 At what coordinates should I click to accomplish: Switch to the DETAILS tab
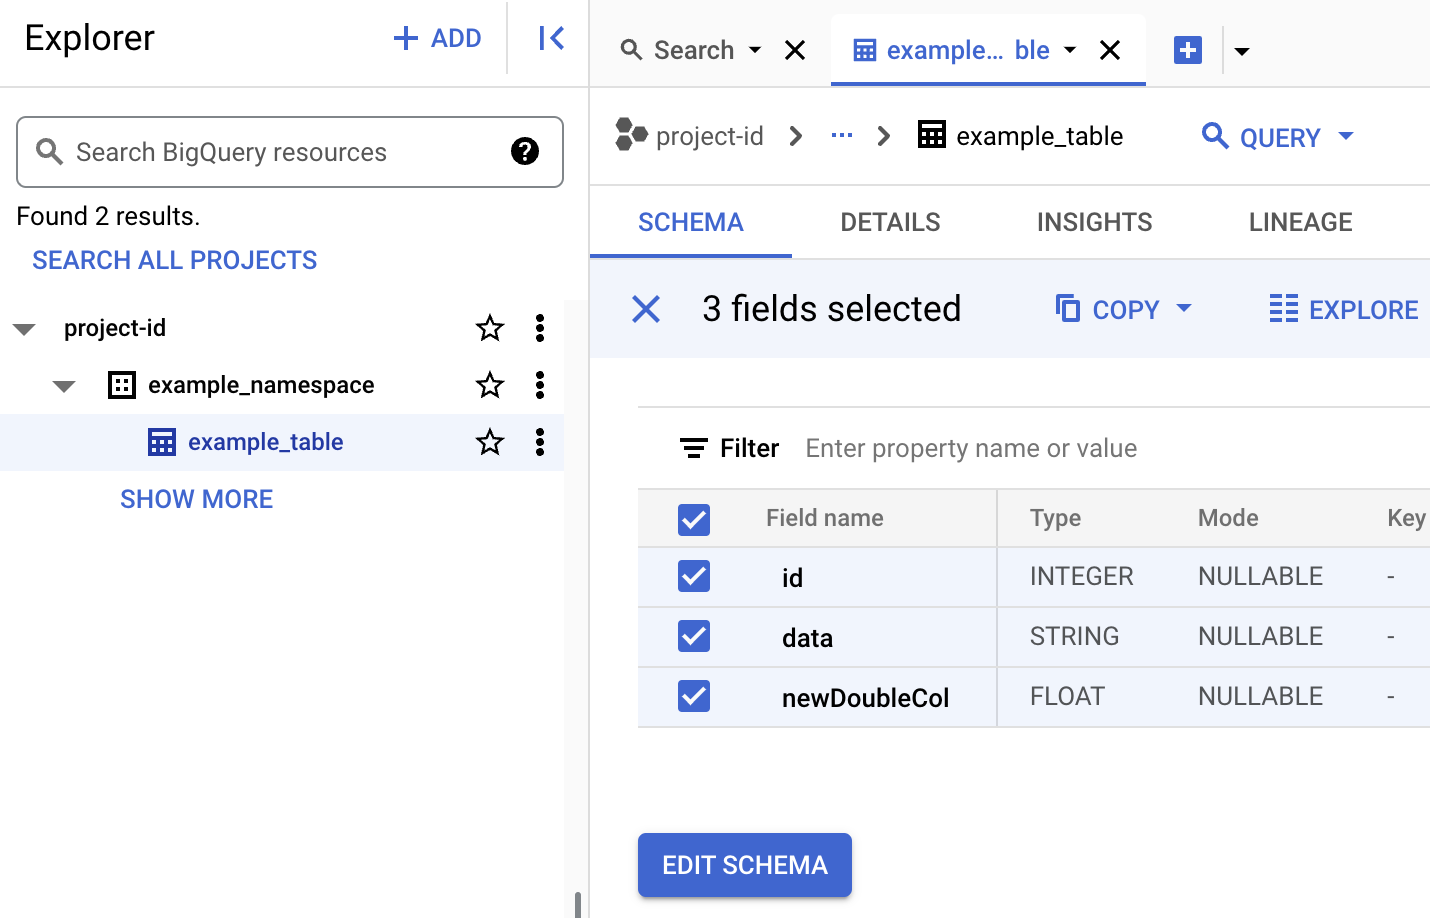(x=890, y=222)
